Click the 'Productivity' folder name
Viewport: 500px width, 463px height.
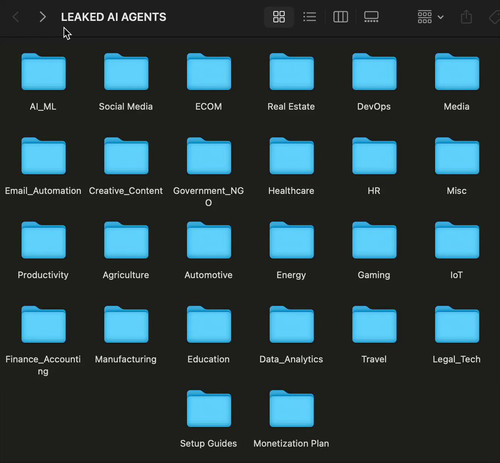pos(43,275)
